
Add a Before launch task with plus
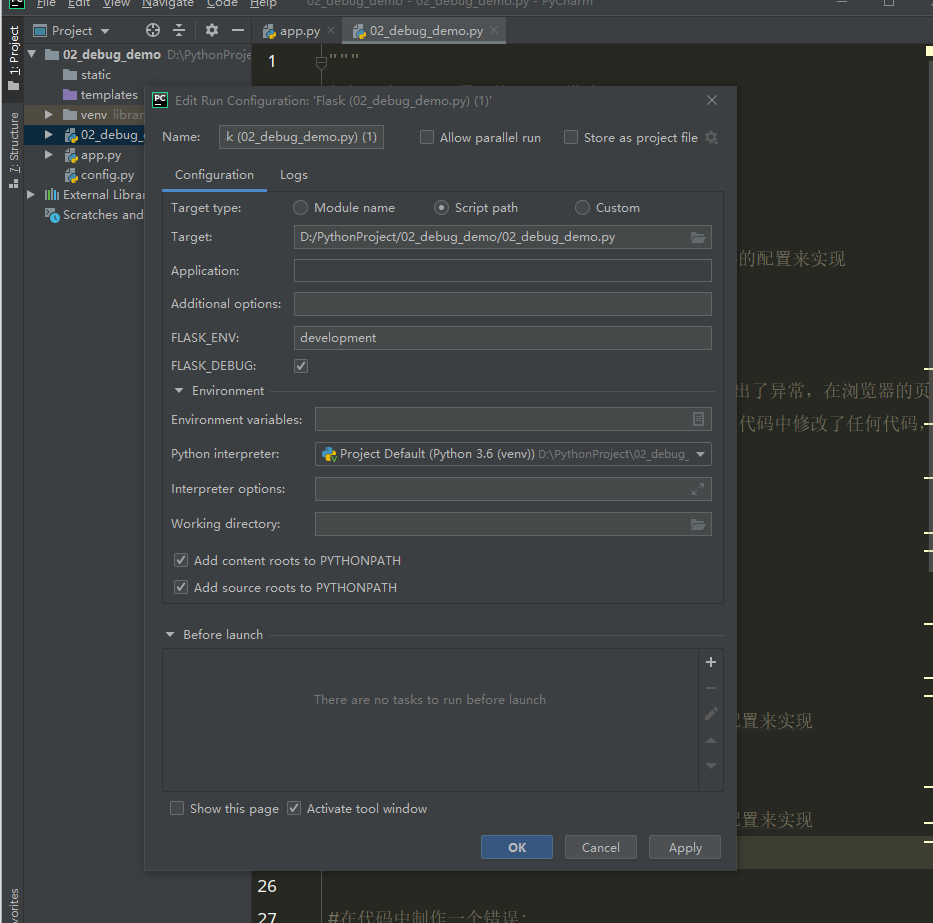[x=710, y=662]
